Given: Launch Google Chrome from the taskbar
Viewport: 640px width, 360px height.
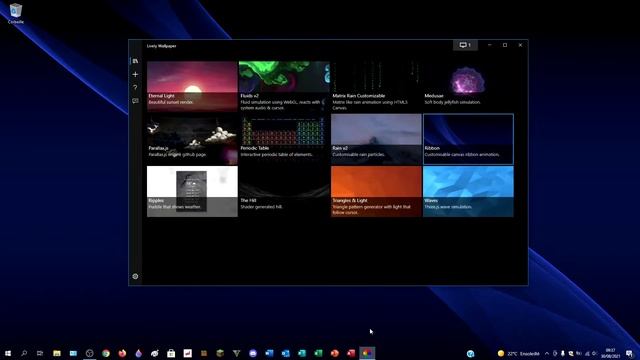Looking at the screenshot, I should (x=106, y=353).
